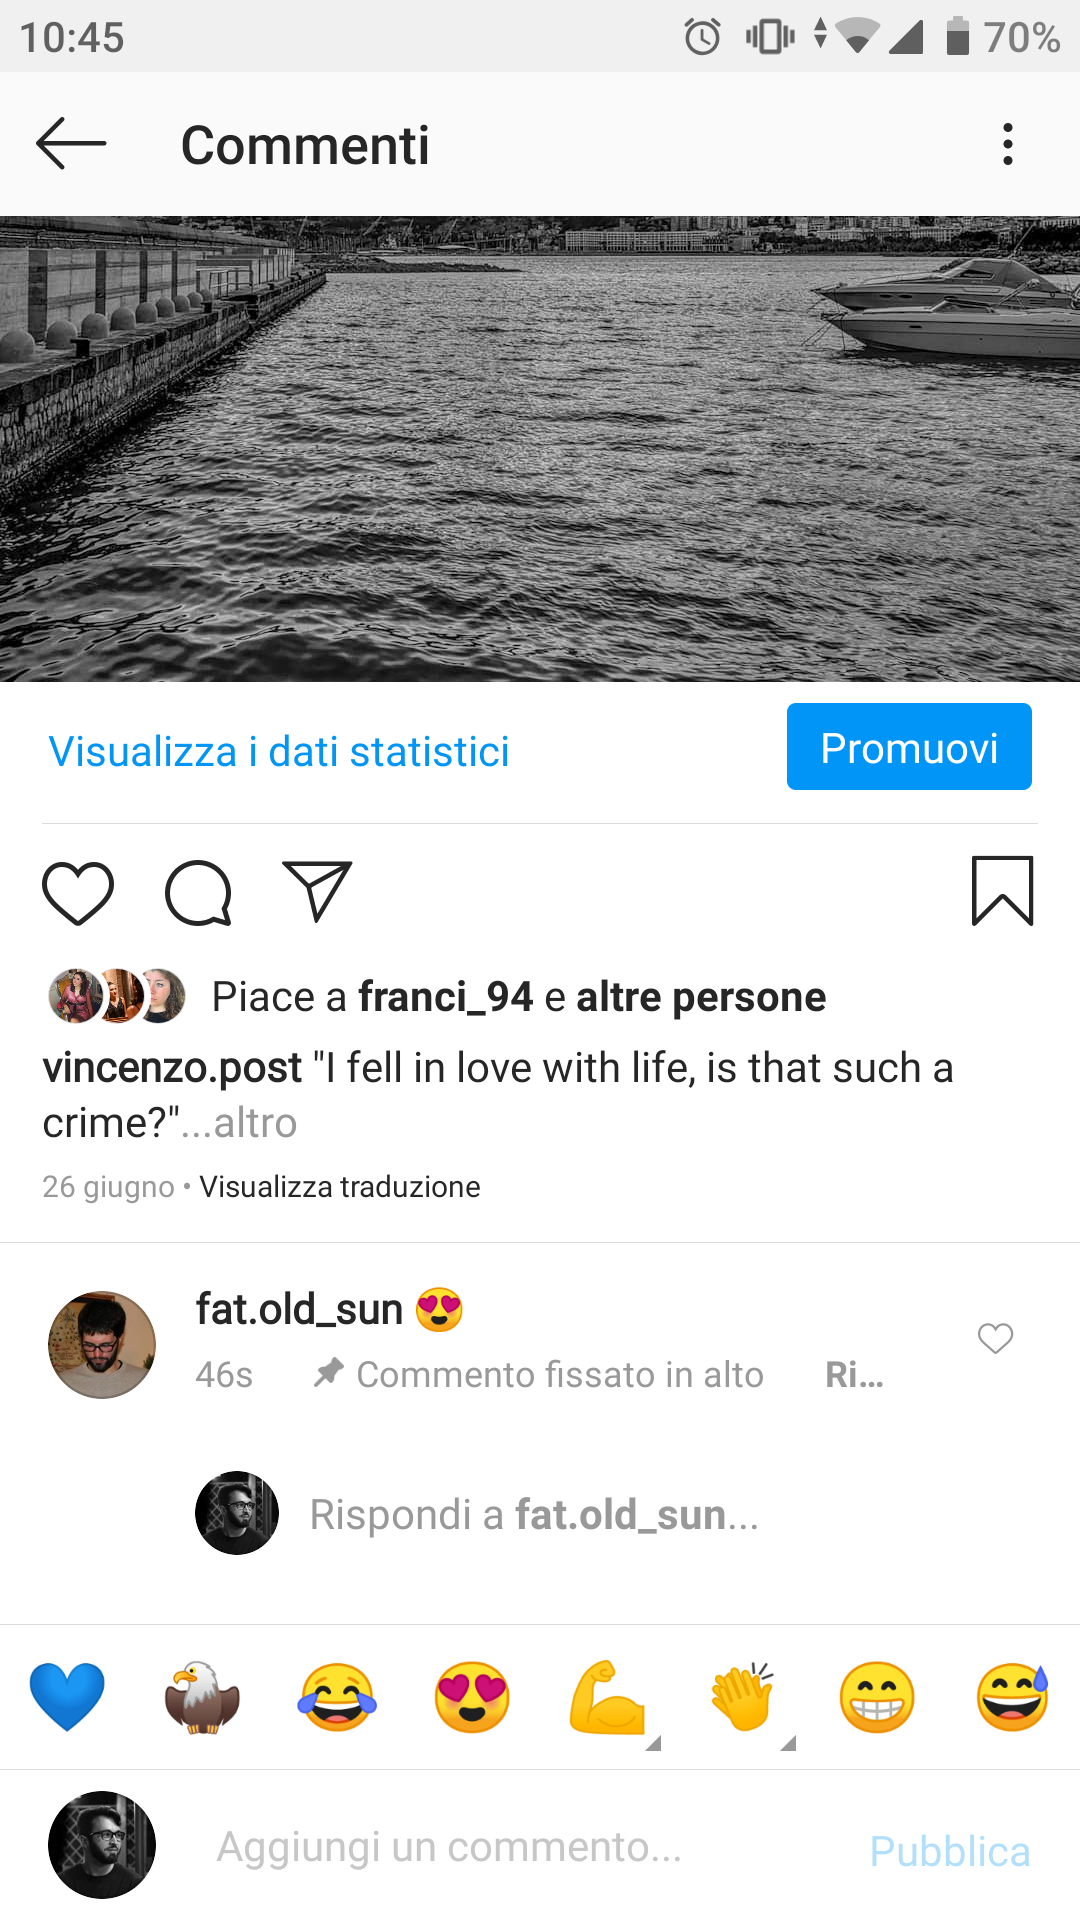Open Visualizza i dati statistici
Screen dimensions: 1080x1920
pyautogui.click(x=279, y=751)
